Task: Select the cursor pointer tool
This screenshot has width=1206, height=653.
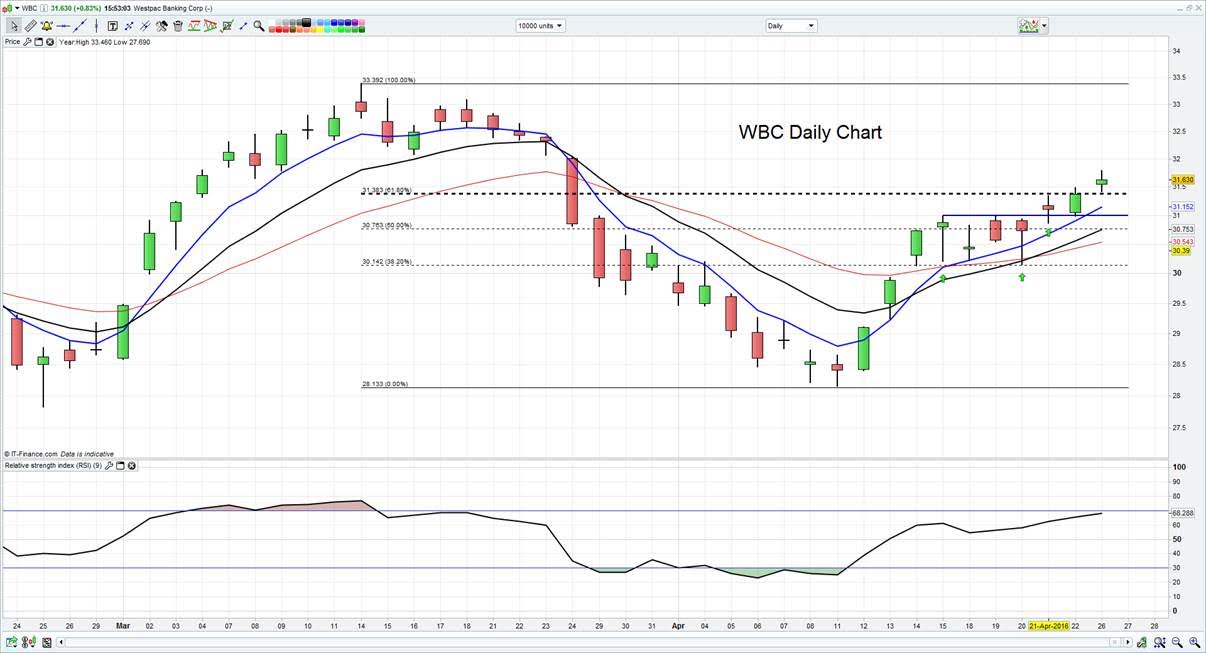Action: [x=14, y=26]
